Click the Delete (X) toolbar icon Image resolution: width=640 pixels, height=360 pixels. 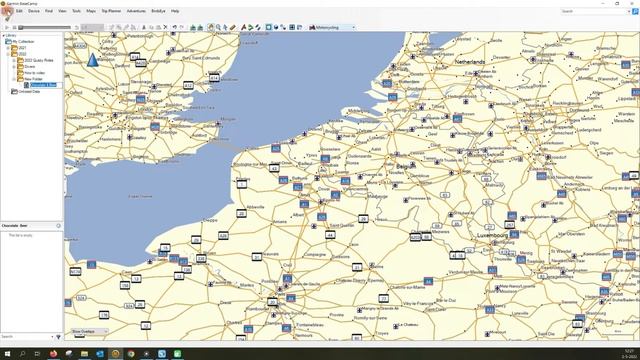pos(165,27)
